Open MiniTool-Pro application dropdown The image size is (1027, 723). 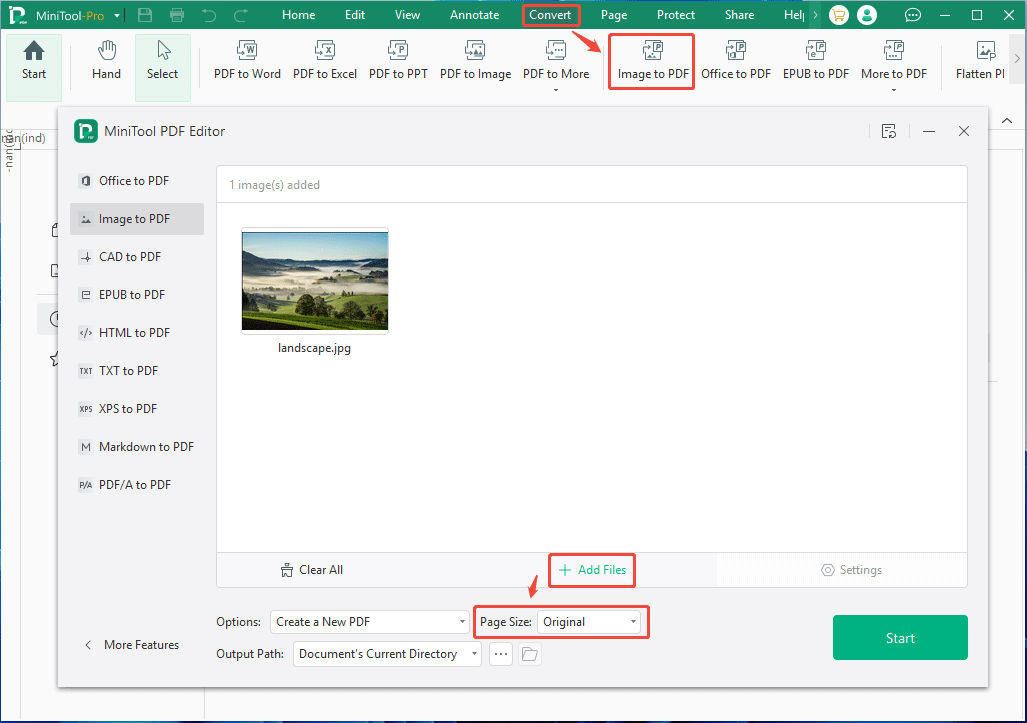tap(117, 15)
